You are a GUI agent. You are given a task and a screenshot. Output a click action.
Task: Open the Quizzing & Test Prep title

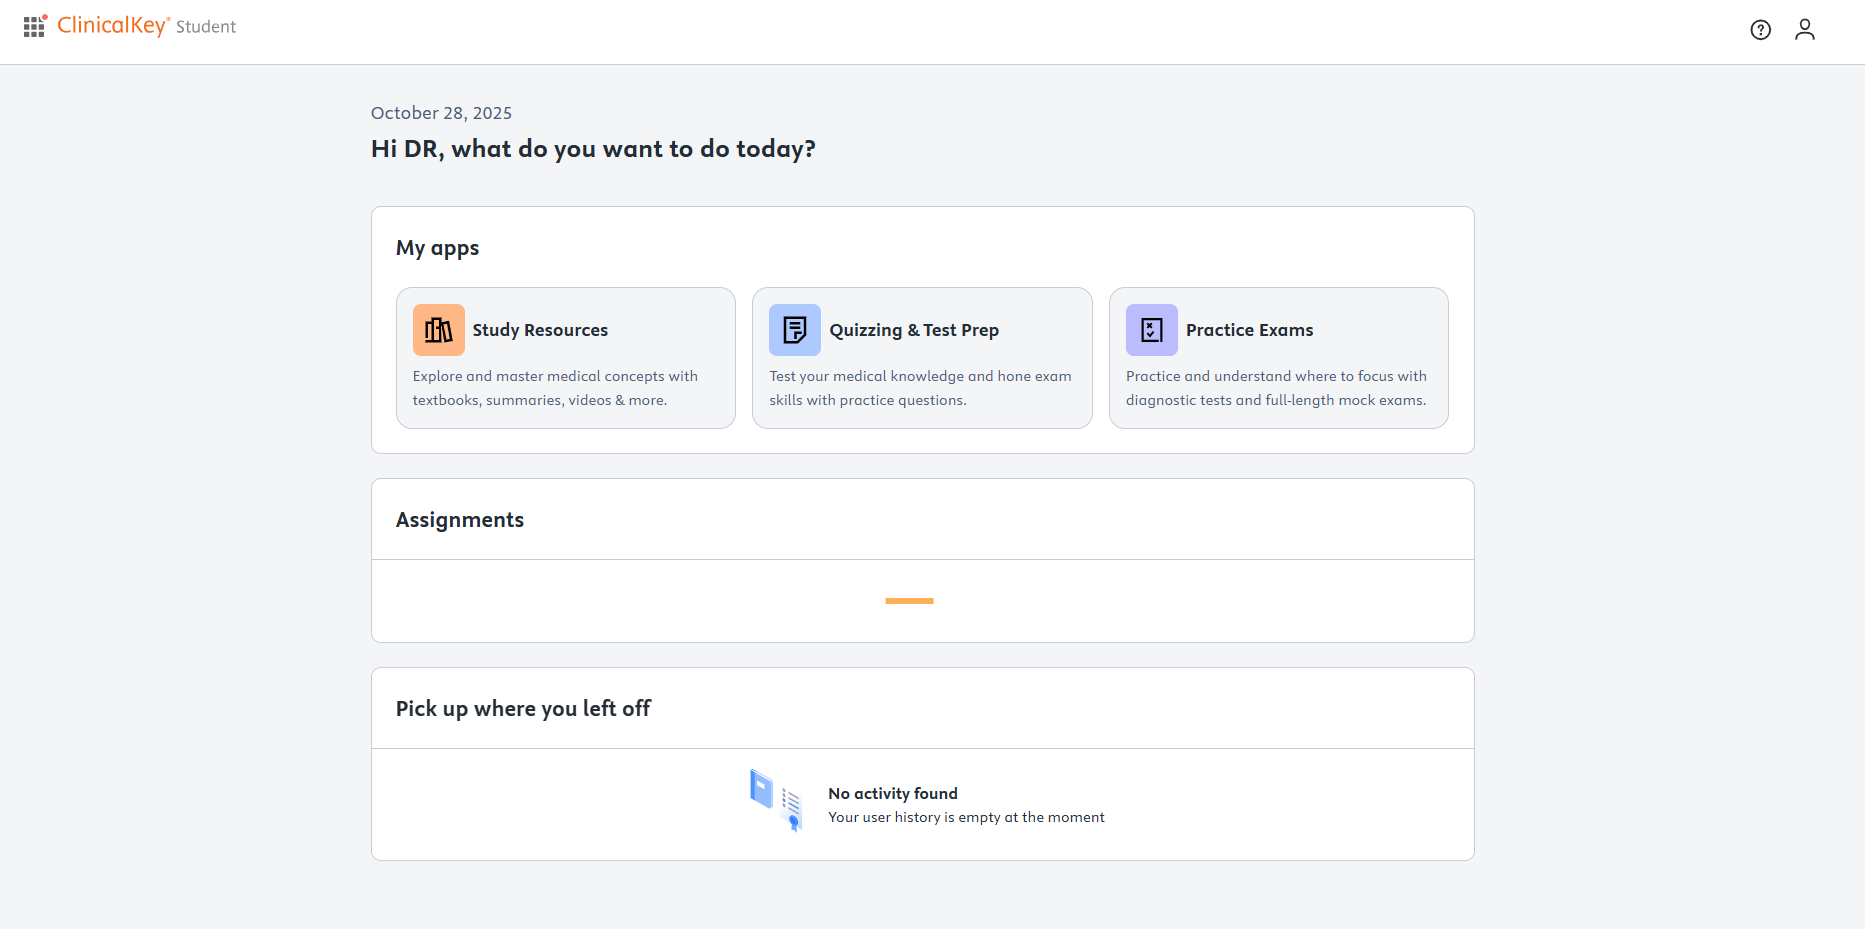(x=914, y=330)
